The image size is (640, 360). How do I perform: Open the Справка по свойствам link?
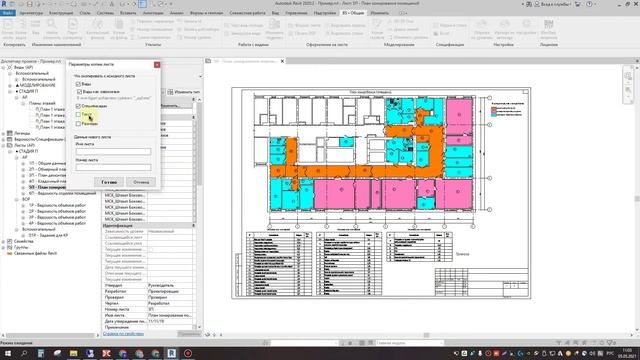pyautogui.click(x=123, y=333)
